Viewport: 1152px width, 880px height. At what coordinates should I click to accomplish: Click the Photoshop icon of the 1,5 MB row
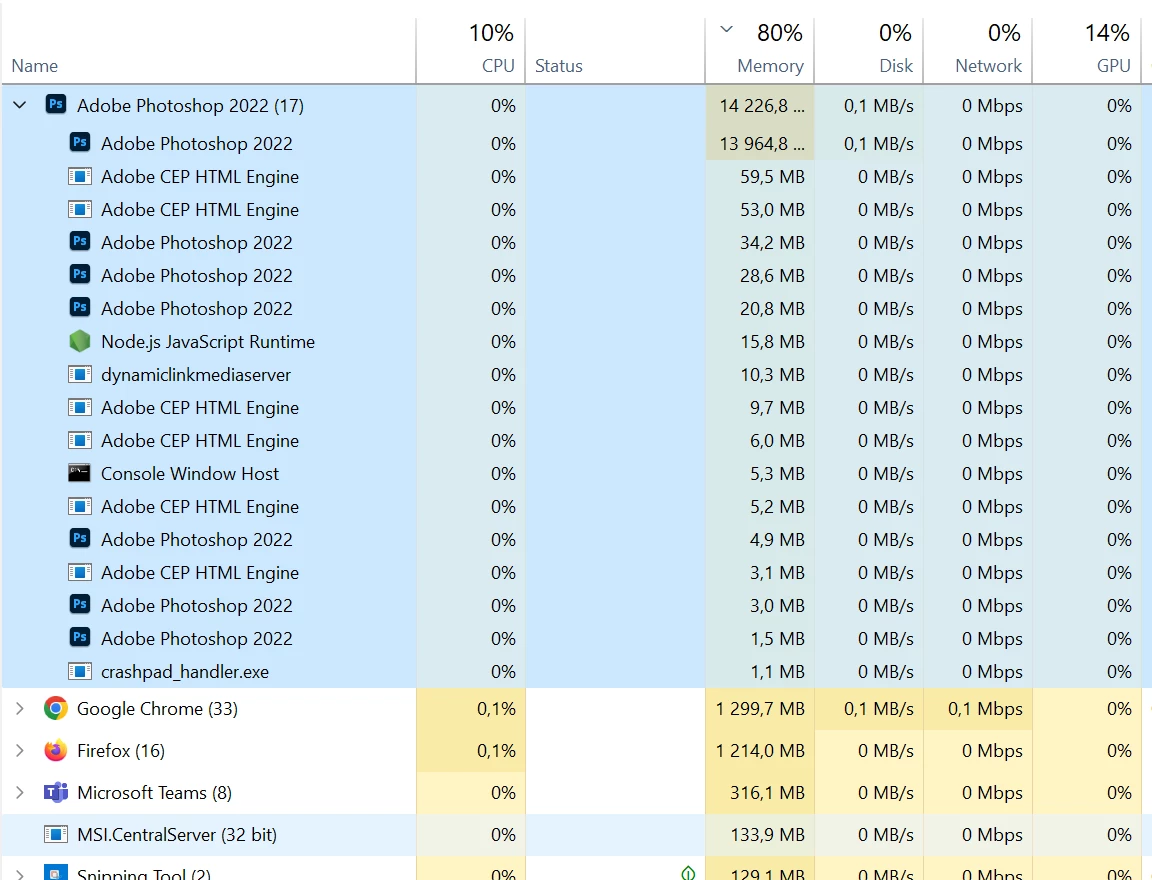[80, 637]
